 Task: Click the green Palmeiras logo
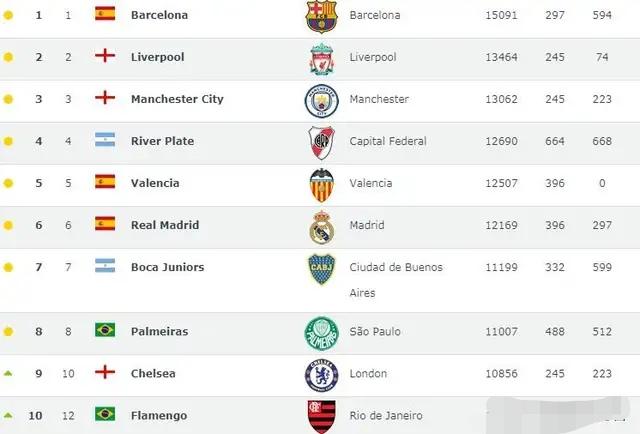tap(322, 334)
